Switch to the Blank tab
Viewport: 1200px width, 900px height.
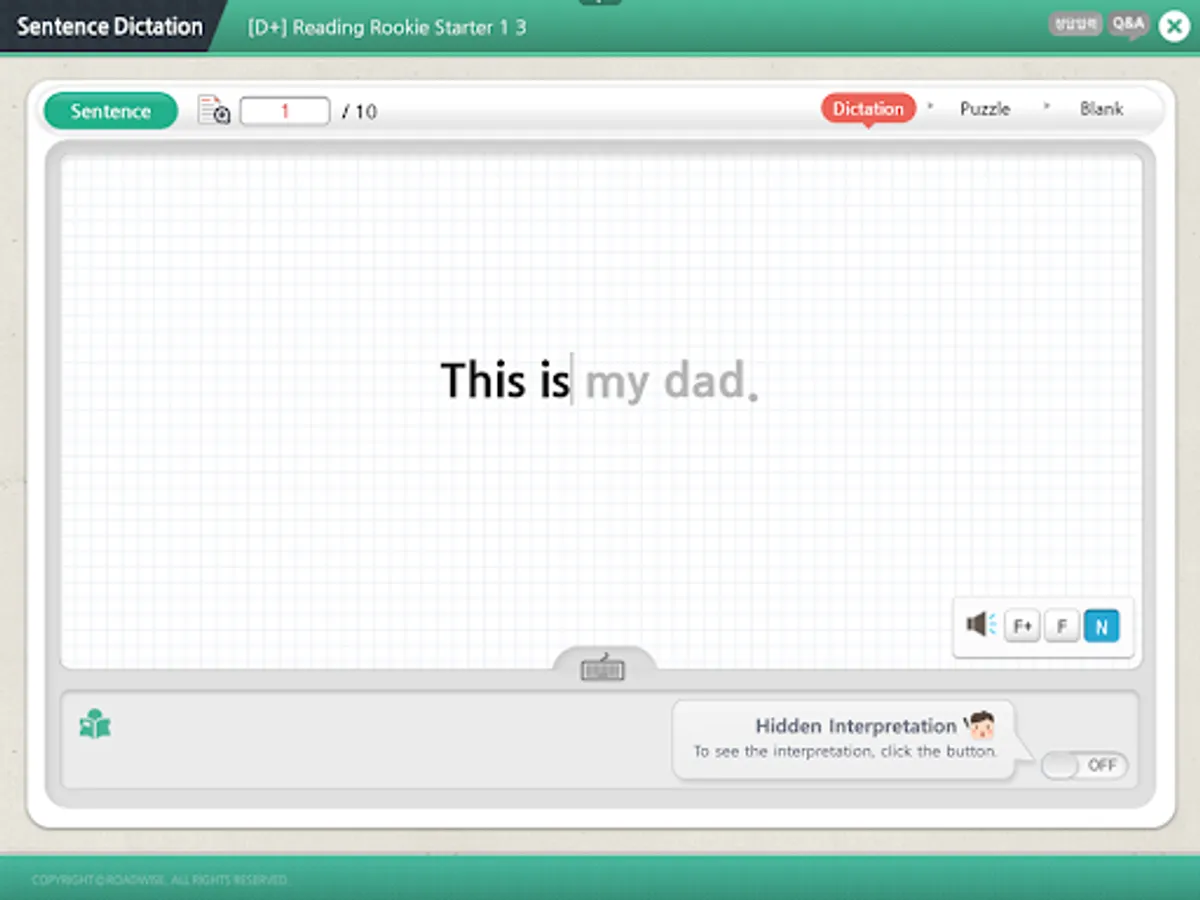pyautogui.click(x=1101, y=109)
